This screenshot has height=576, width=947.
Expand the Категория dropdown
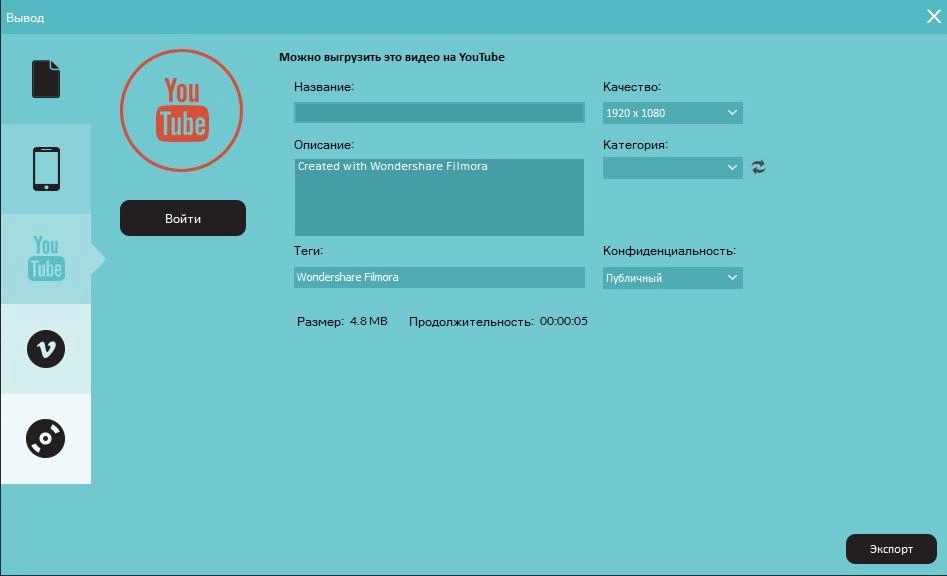[x=672, y=167]
